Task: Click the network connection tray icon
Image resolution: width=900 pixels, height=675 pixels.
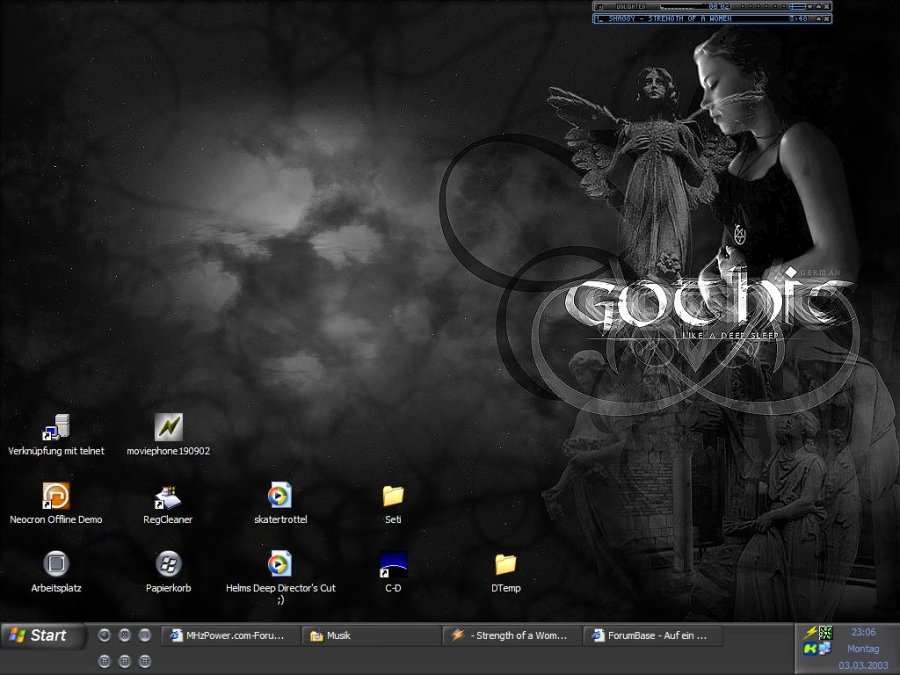Action: coord(825,649)
